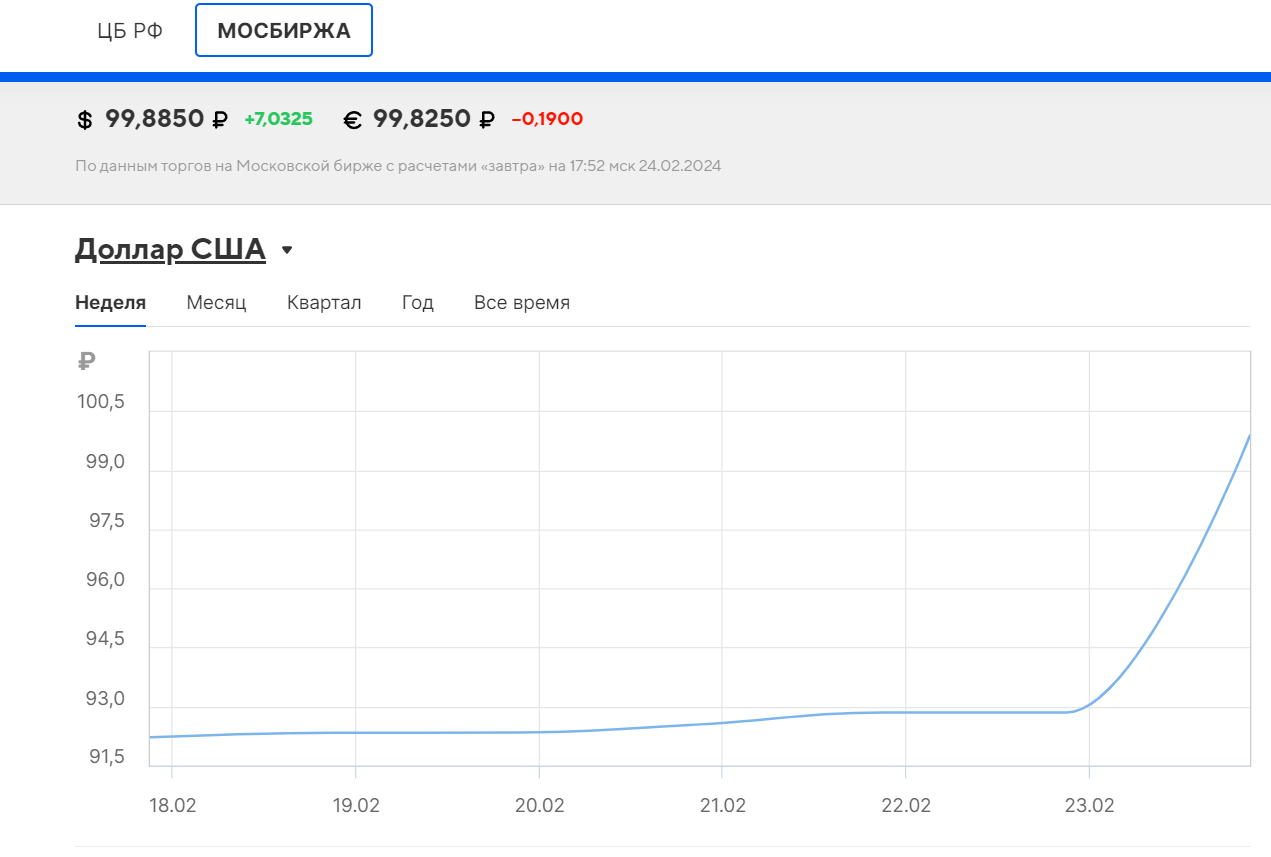
Task: Click the Доллар США heading link
Action: tap(170, 249)
